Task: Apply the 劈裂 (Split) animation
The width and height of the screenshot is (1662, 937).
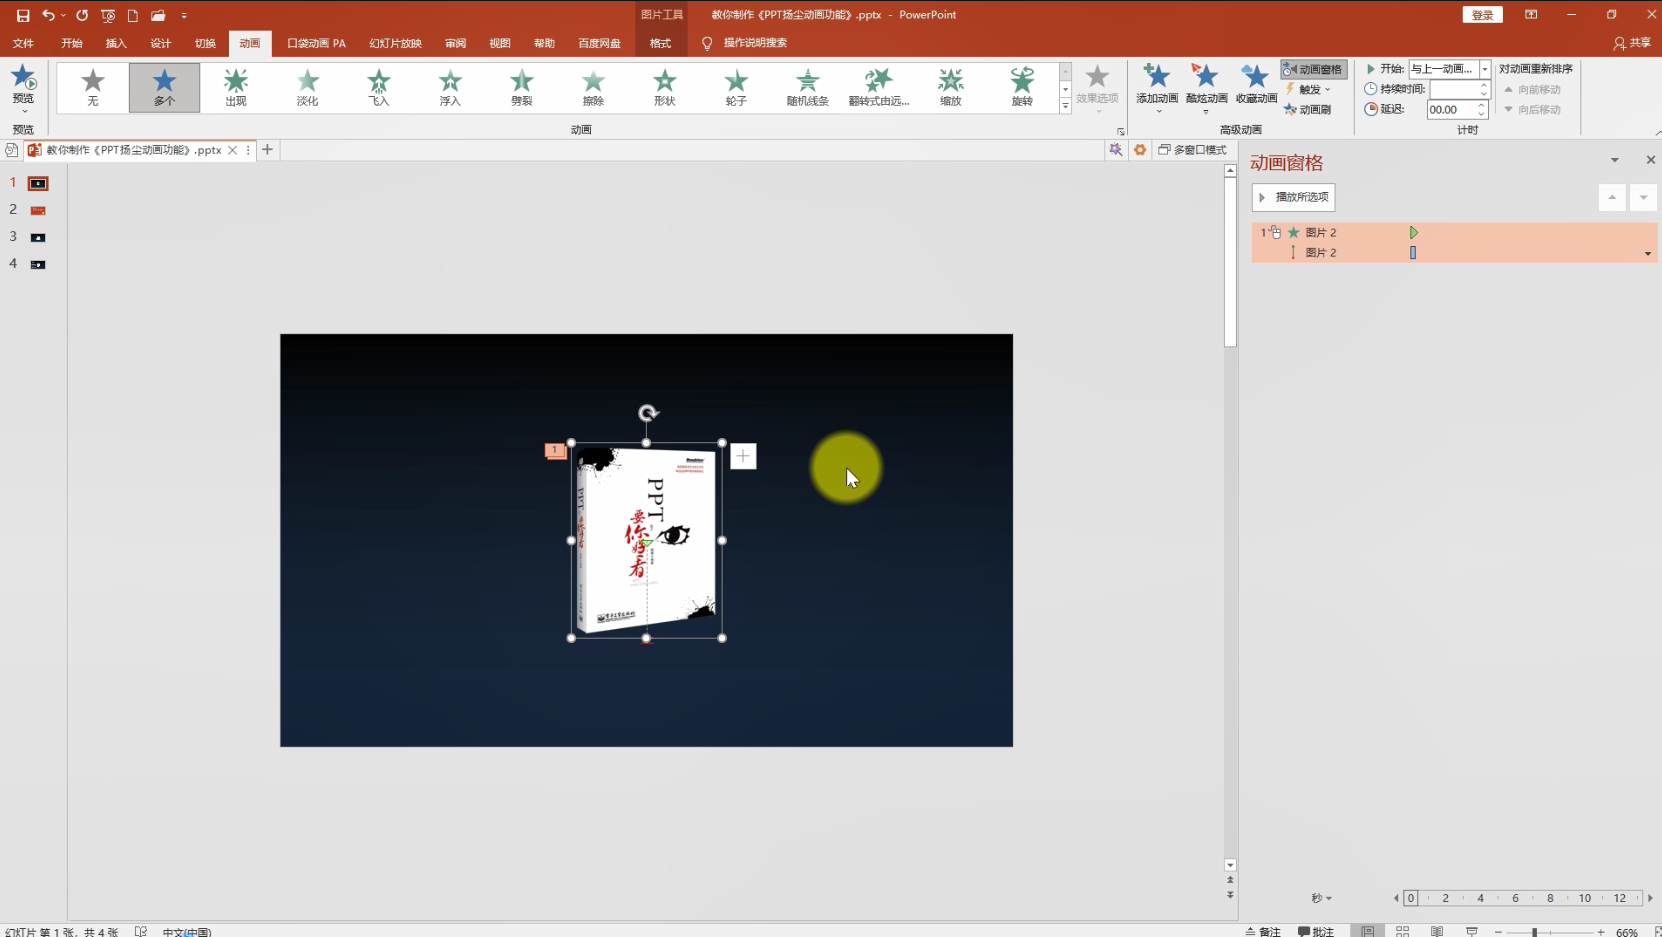Action: coord(522,87)
